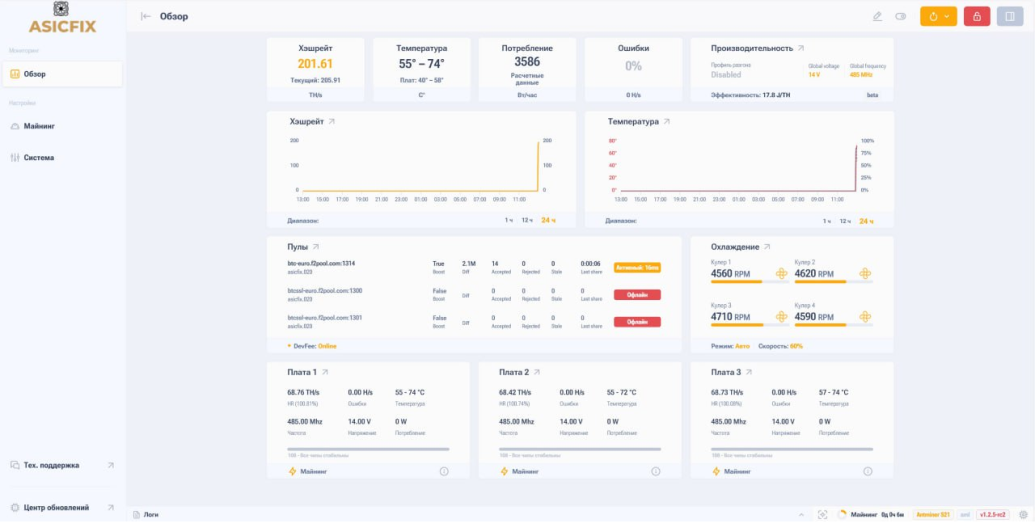Click the panel layout icon button
The height and width of the screenshot is (522, 1035).
click(1010, 16)
